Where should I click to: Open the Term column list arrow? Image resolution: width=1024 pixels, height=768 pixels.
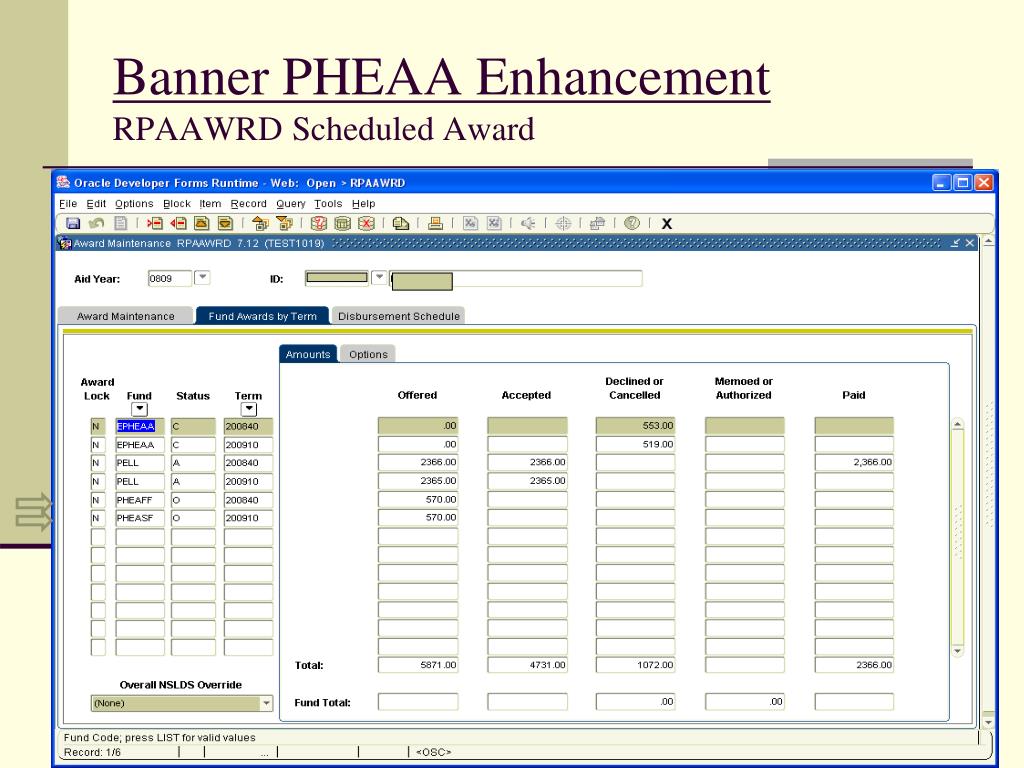(248, 409)
